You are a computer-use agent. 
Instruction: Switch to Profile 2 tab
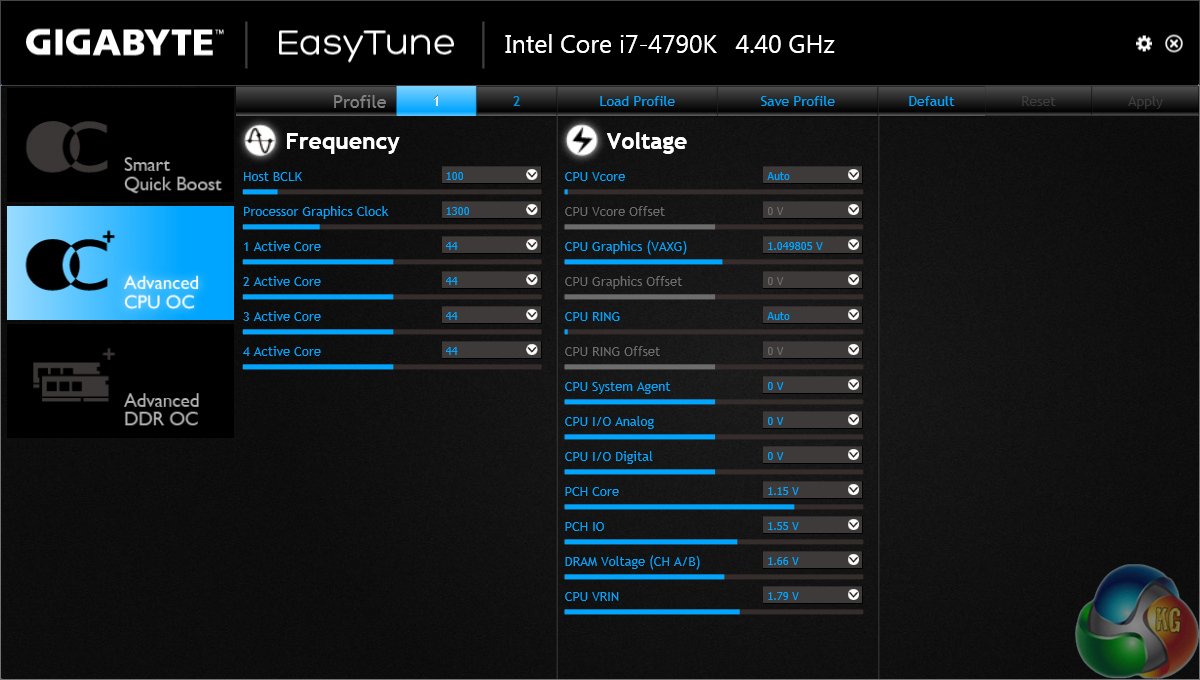pyautogui.click(x=516, y=101)
